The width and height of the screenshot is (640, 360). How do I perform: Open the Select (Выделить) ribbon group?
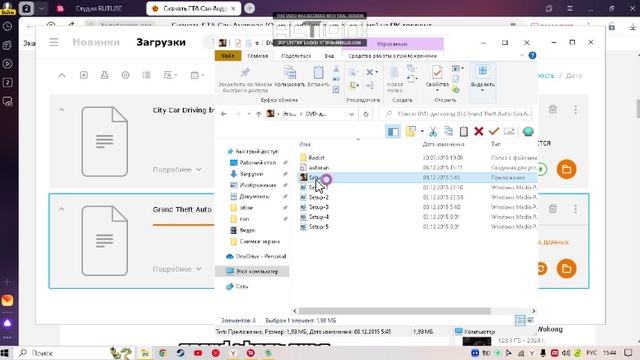pyautogui.click(x=482, y=78)
